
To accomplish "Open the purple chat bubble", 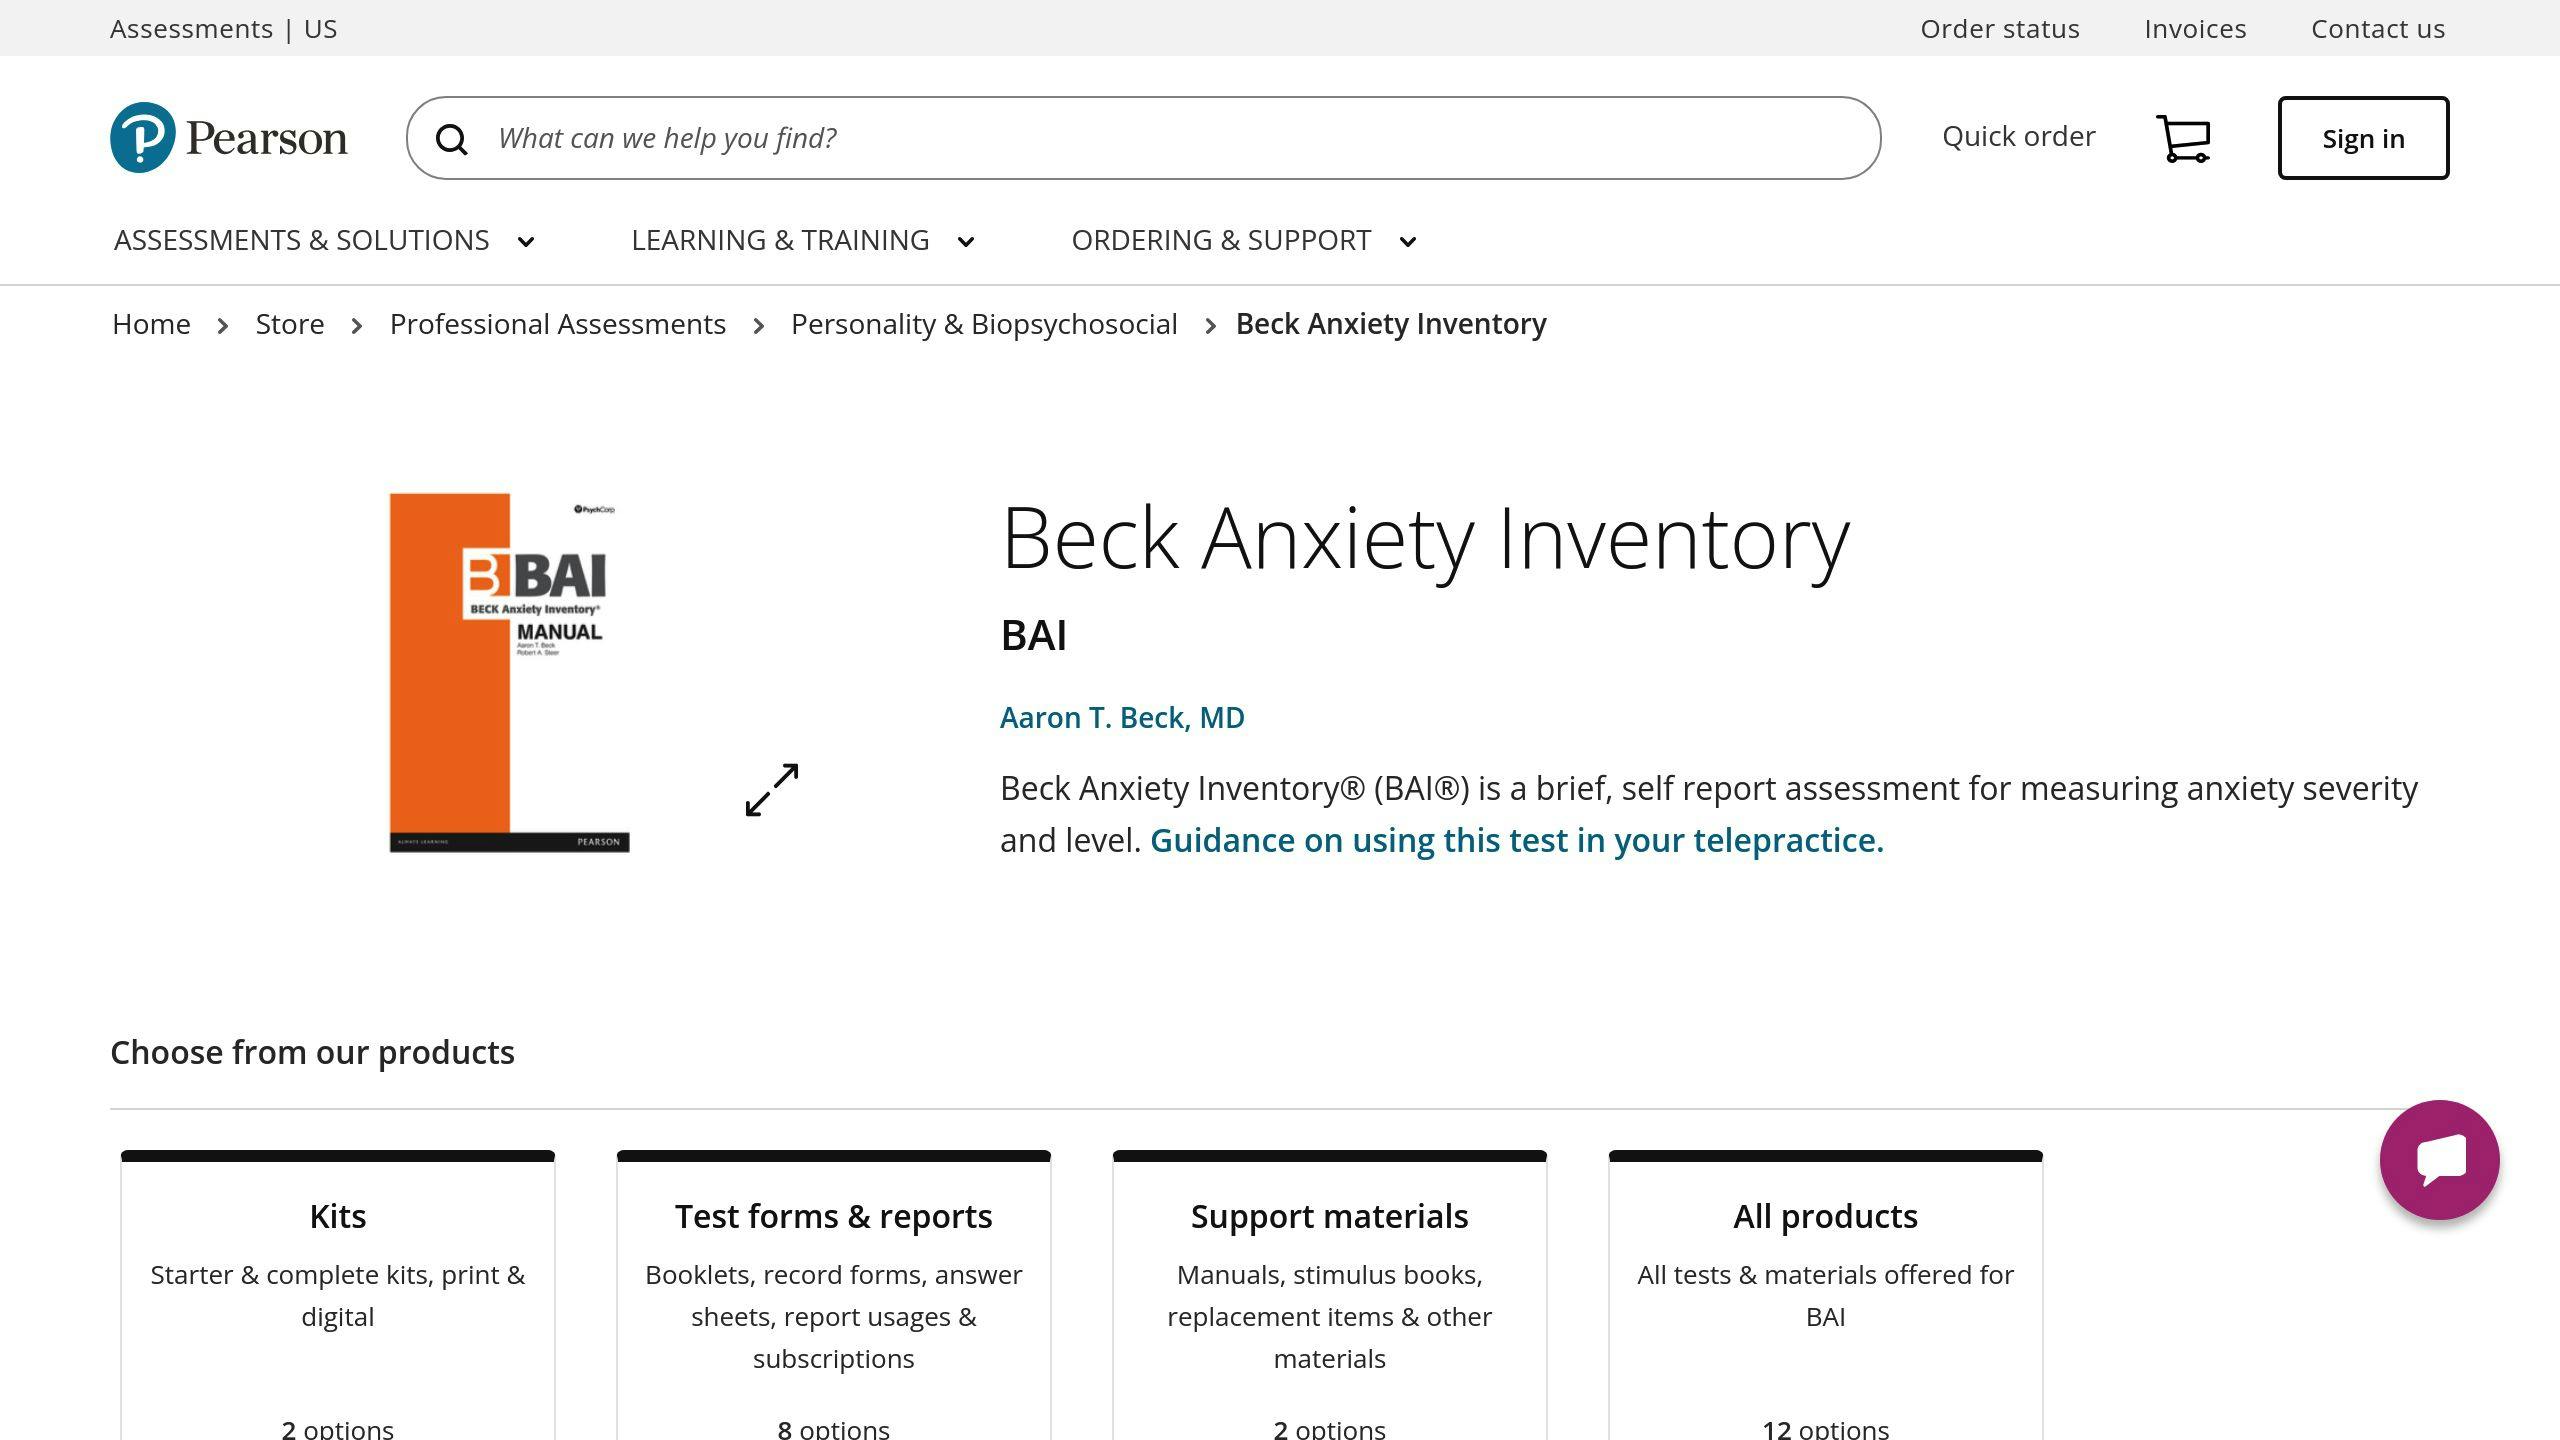I will point(2439,1160).
